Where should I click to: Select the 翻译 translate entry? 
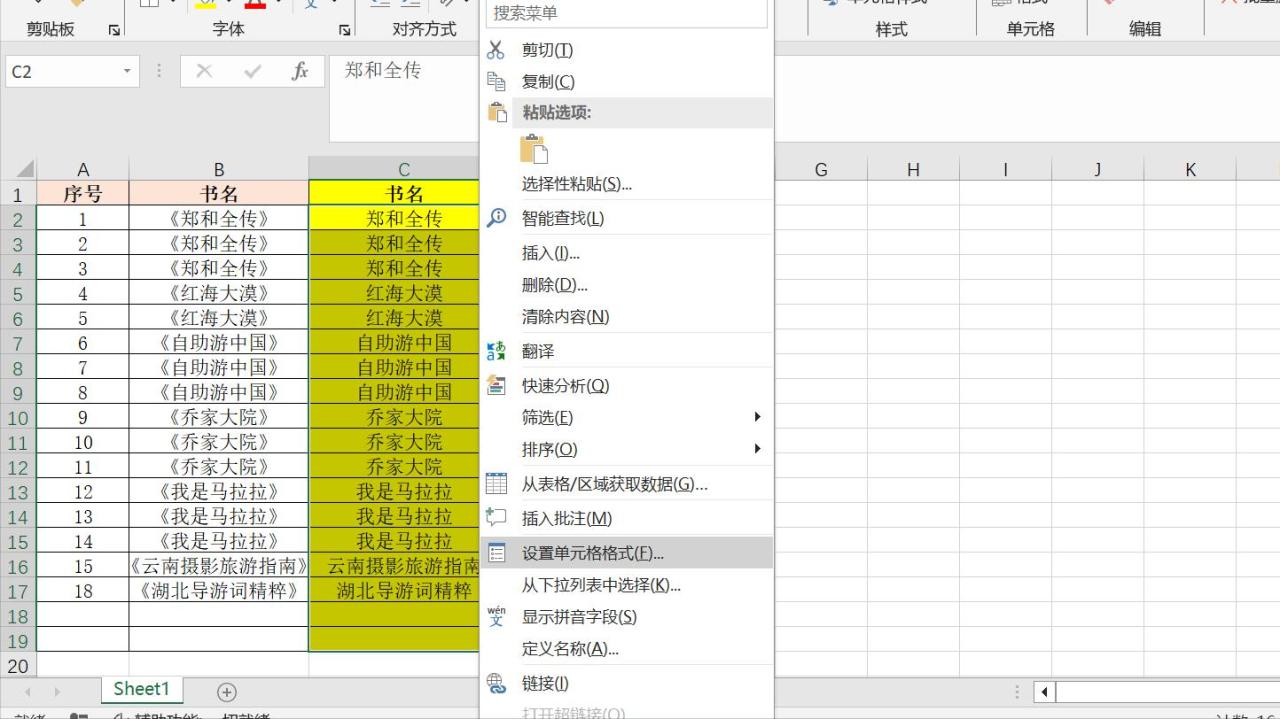tap(626, 352)
